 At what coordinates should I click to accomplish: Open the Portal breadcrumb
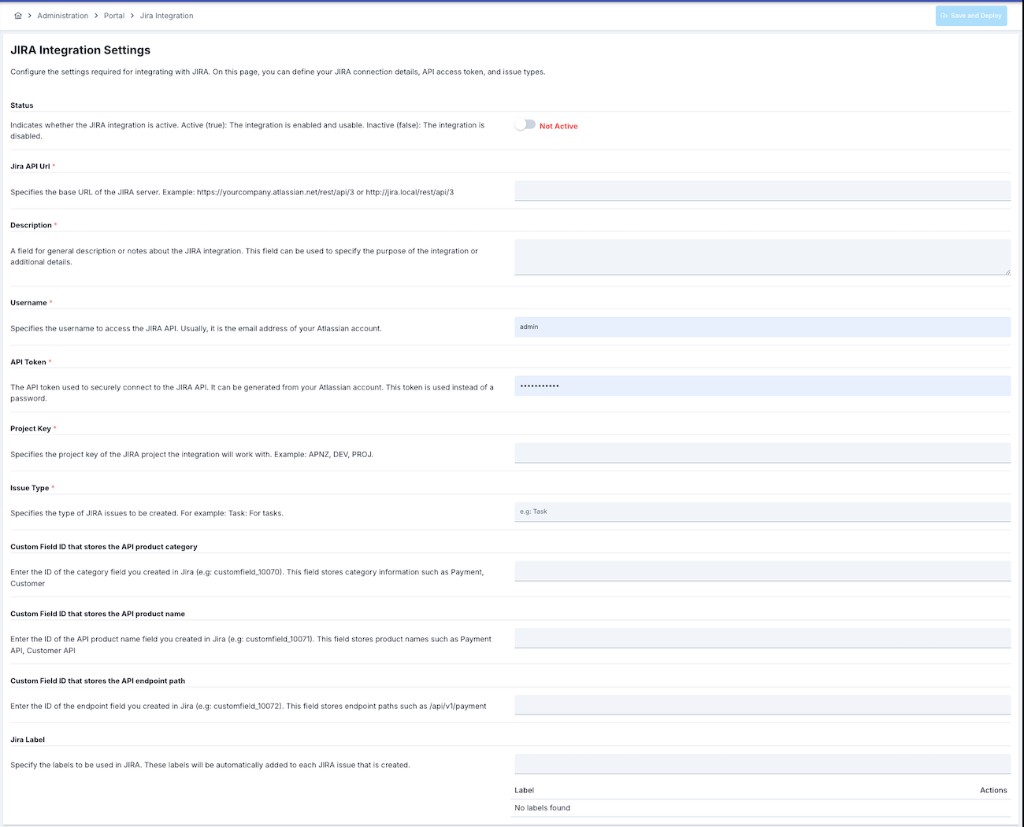(114, 16)
